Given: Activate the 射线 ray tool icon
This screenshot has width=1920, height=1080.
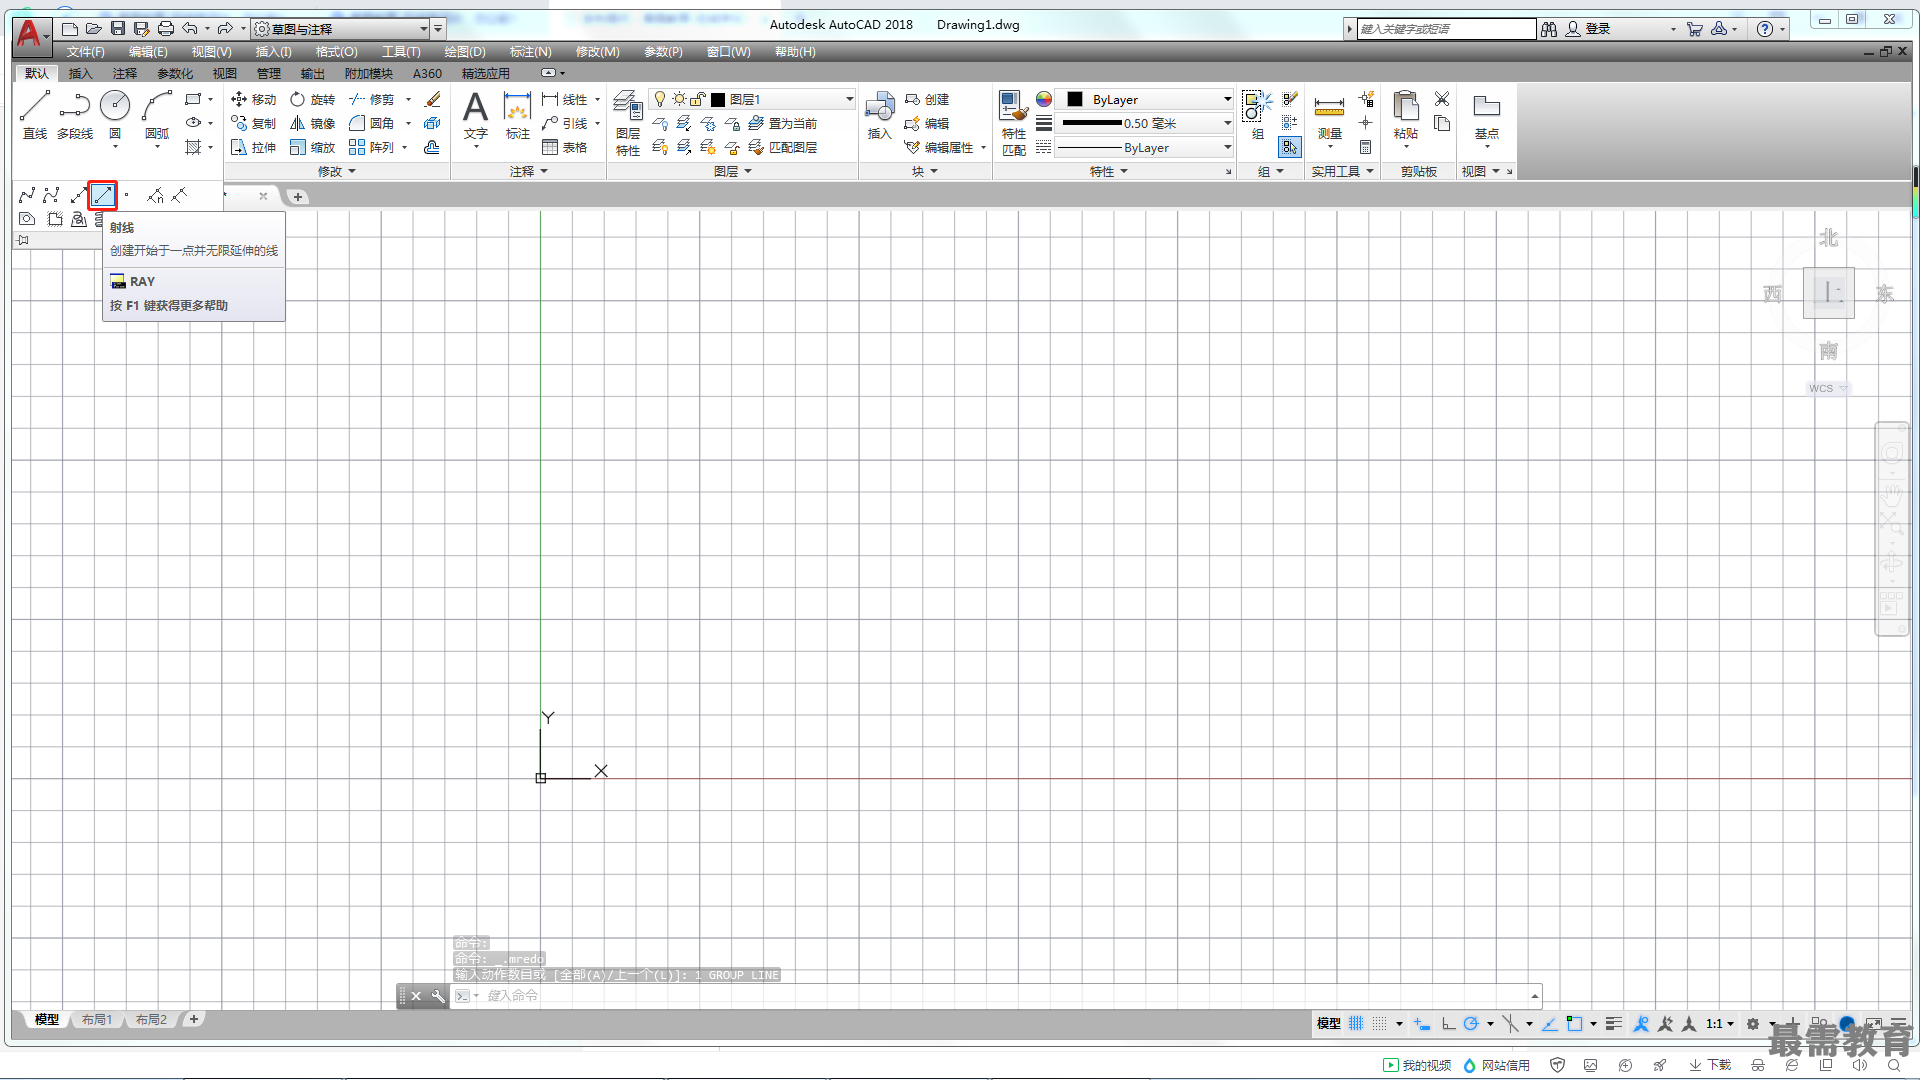Looking at the screenshot, I should pyautogui.click(x=103, y=195).
